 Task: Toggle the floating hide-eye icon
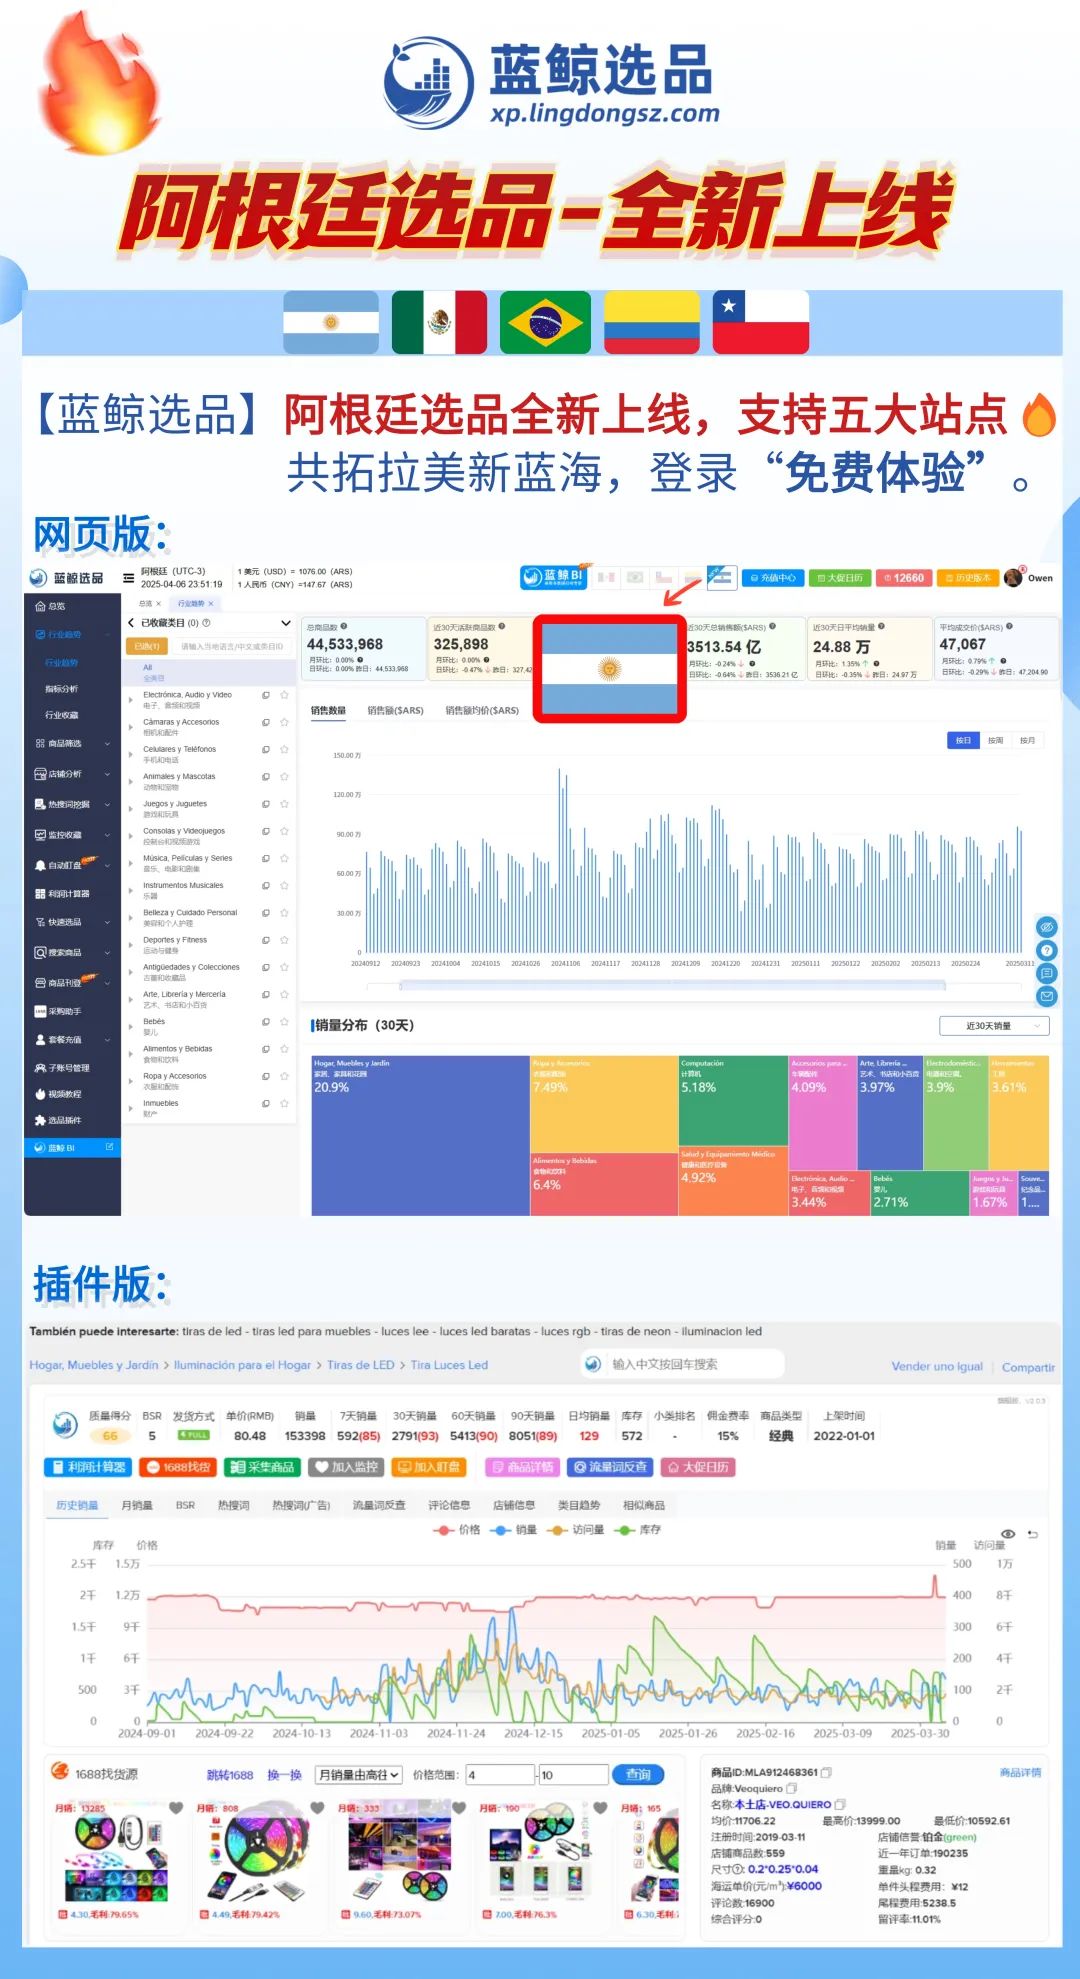1047,927
